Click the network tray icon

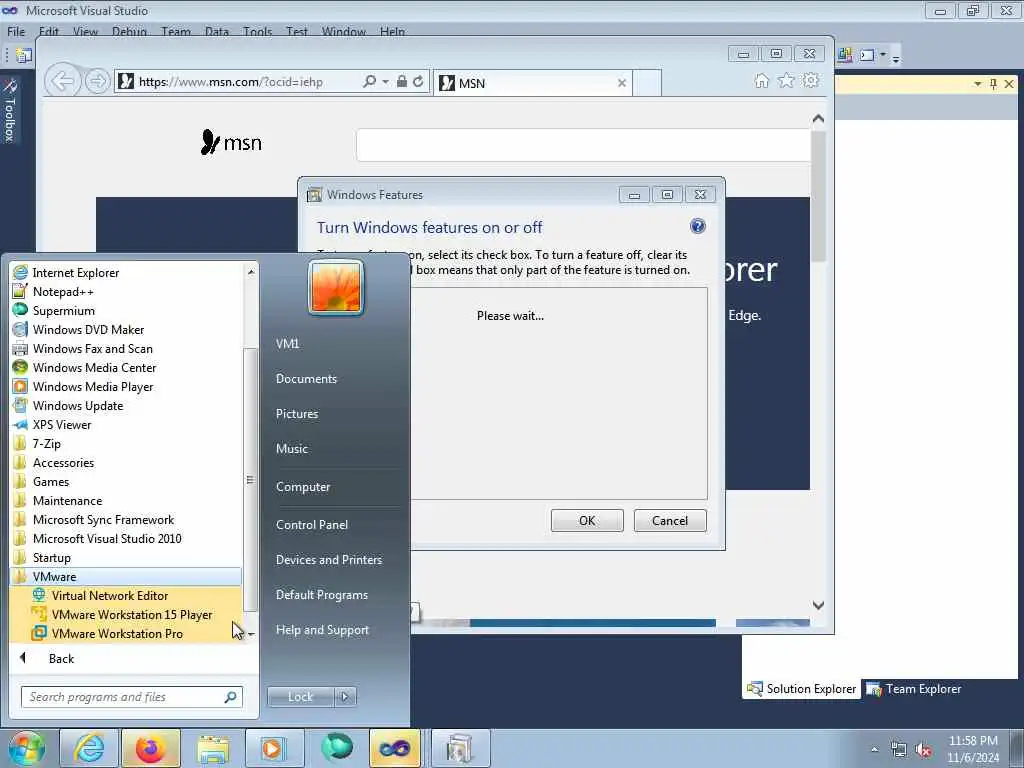click(899, 750)
